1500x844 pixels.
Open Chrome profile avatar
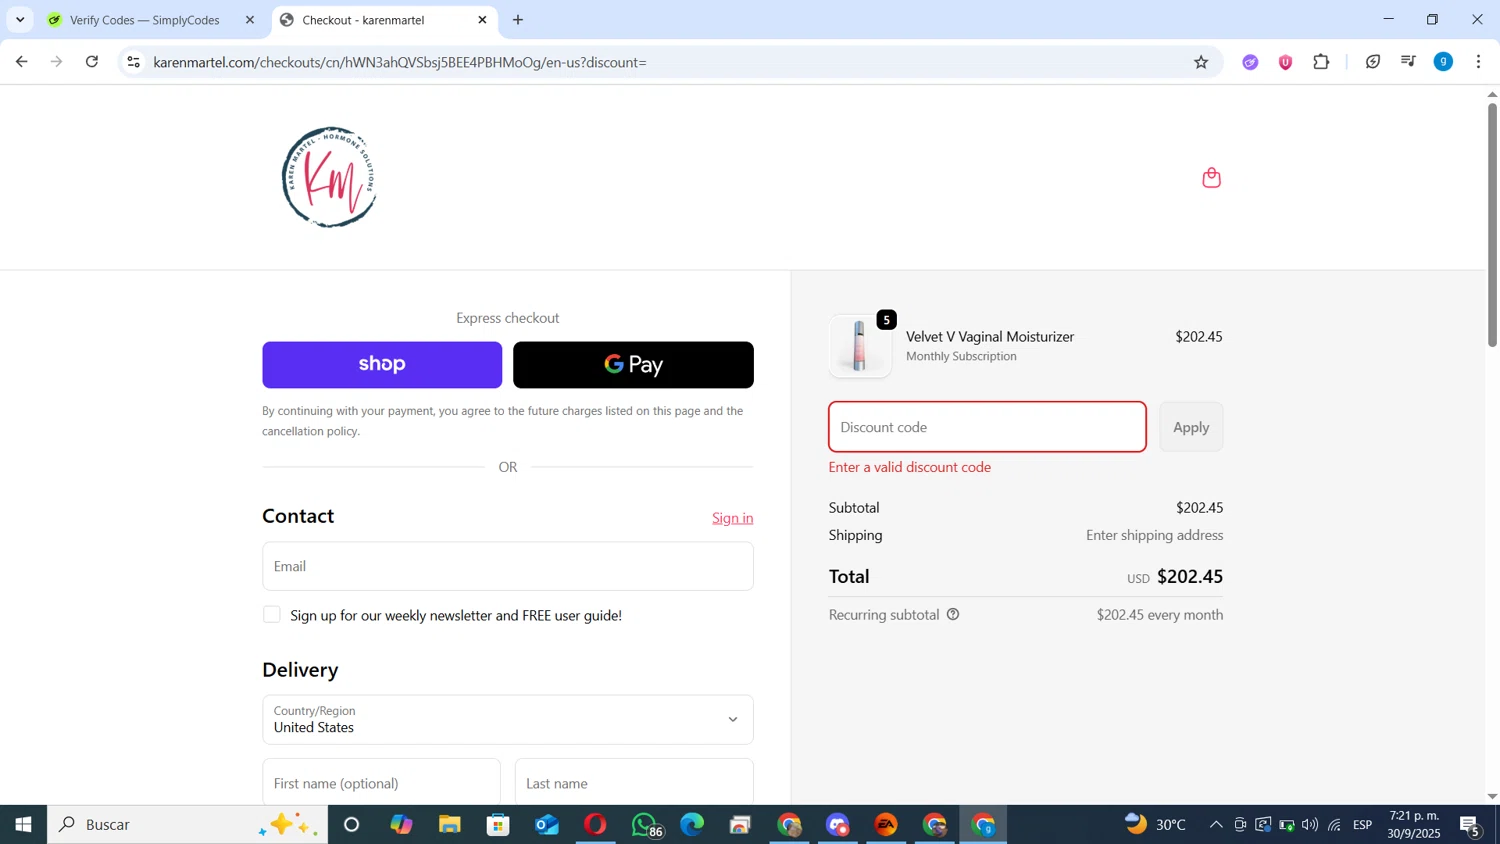pos(1443,62)
